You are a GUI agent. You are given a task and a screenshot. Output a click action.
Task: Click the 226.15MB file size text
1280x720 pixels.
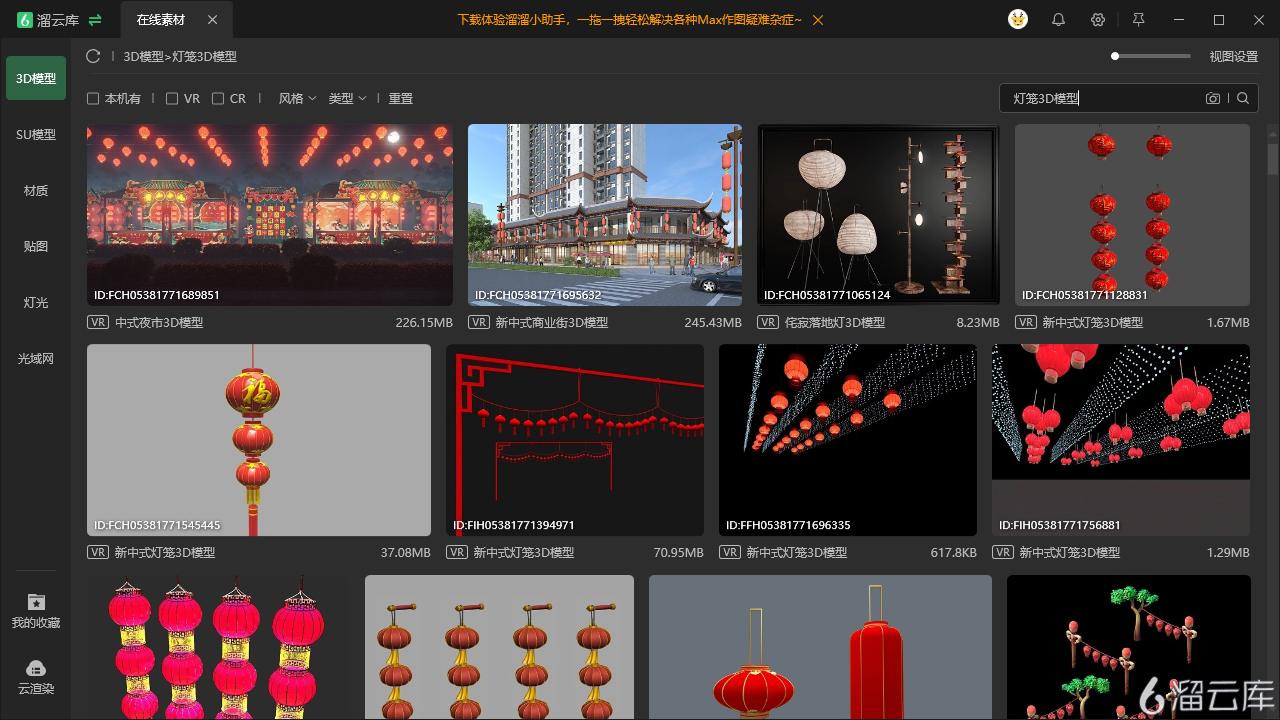tap(424, 322)
